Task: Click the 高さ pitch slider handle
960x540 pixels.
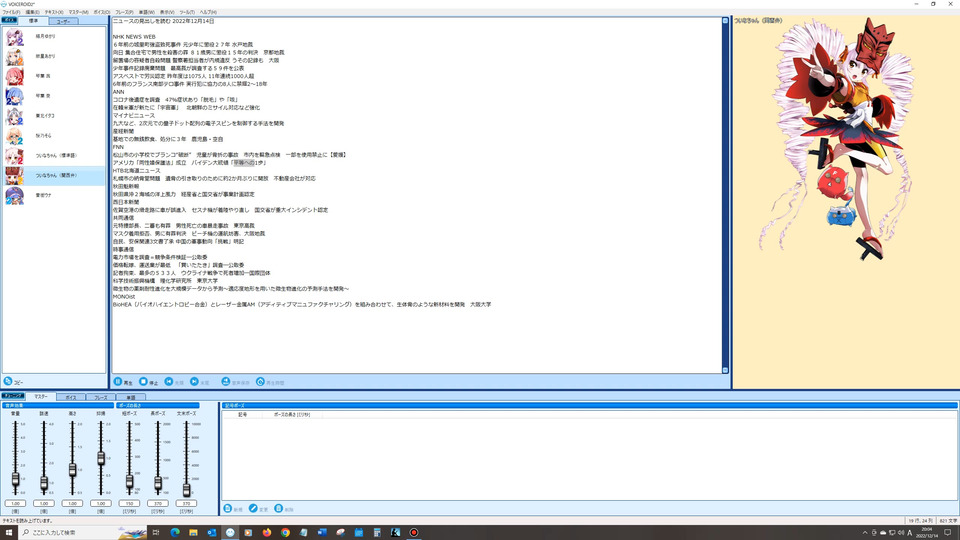Action: point(72,470)
